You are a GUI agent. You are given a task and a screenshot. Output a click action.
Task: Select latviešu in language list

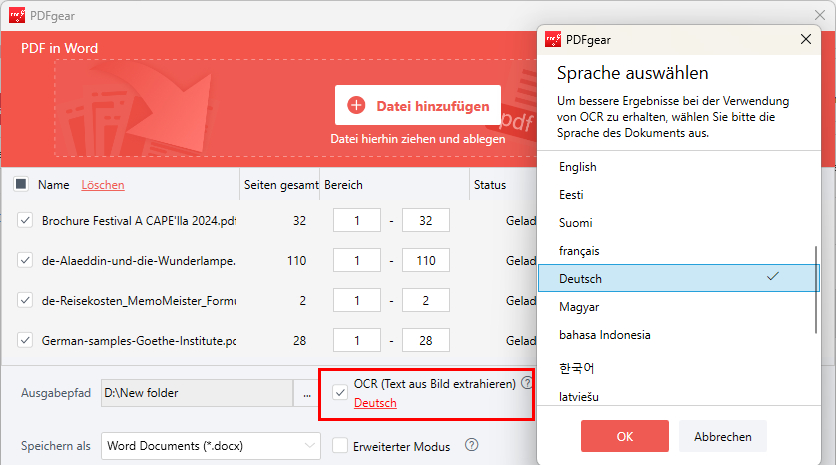coord(678,396)
